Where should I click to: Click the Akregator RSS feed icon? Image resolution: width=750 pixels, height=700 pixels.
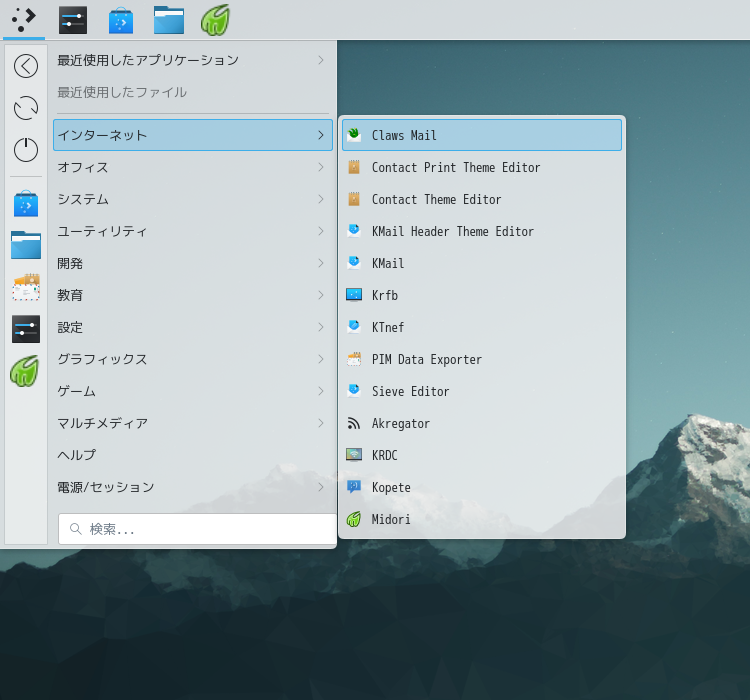354,423
